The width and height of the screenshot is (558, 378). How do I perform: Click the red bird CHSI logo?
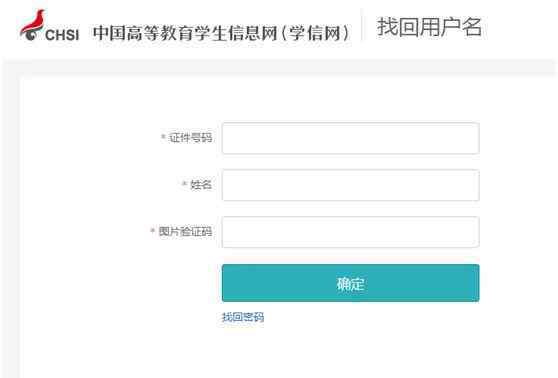[32, 25]
